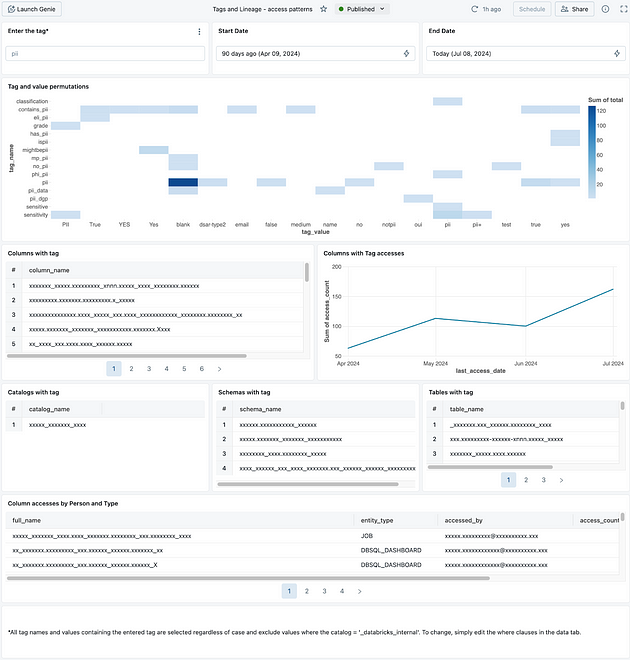Focus the Enter the tag input
Viewport: 630px width, 660px height.
pos(105,53)
